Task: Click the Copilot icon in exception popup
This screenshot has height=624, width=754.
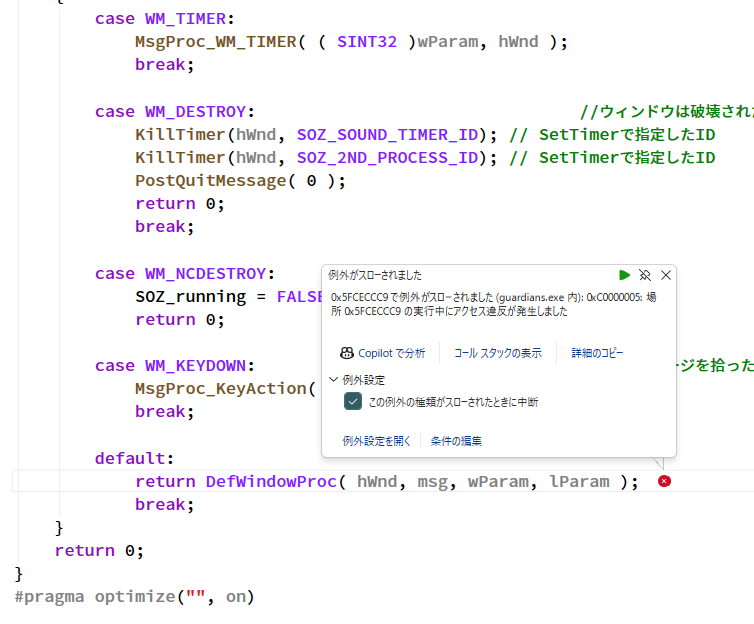Action: click(347, 353)
